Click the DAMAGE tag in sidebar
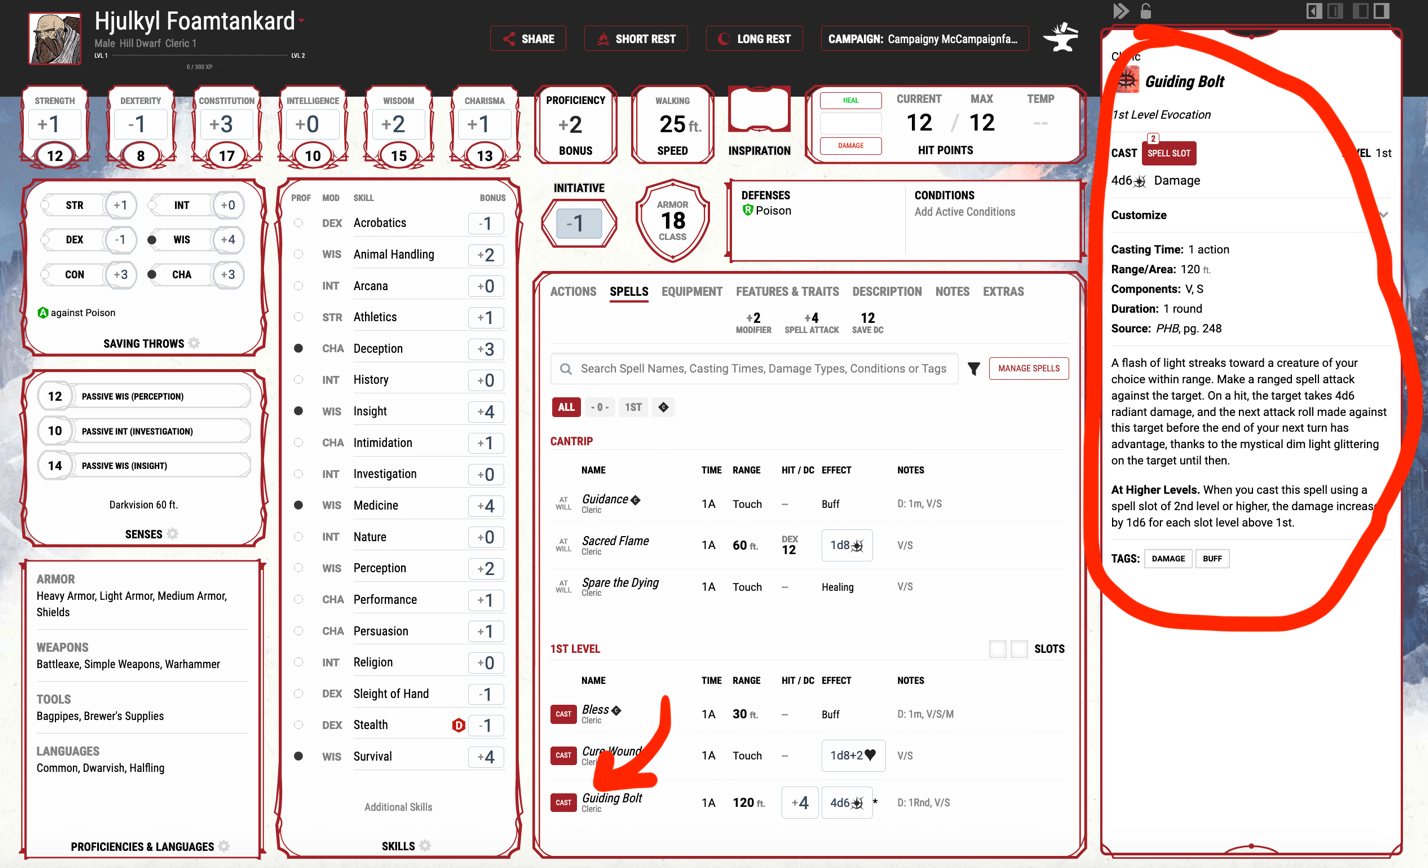Viewport: 1428px width, 868px height. coord(1168,559)
